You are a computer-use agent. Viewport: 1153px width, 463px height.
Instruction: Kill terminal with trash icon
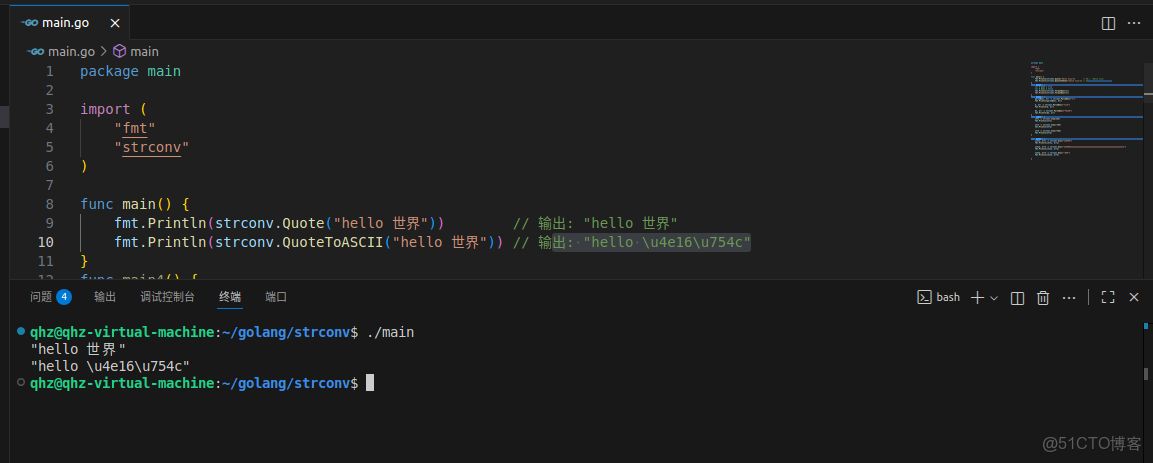(1043, 297)
